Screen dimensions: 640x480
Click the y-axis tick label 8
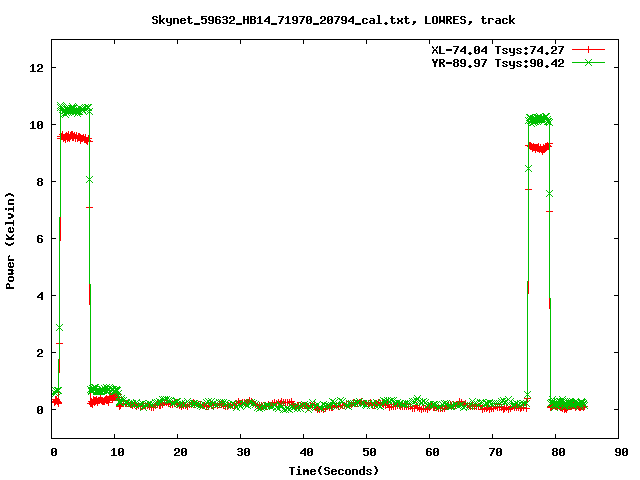point(40,182)
